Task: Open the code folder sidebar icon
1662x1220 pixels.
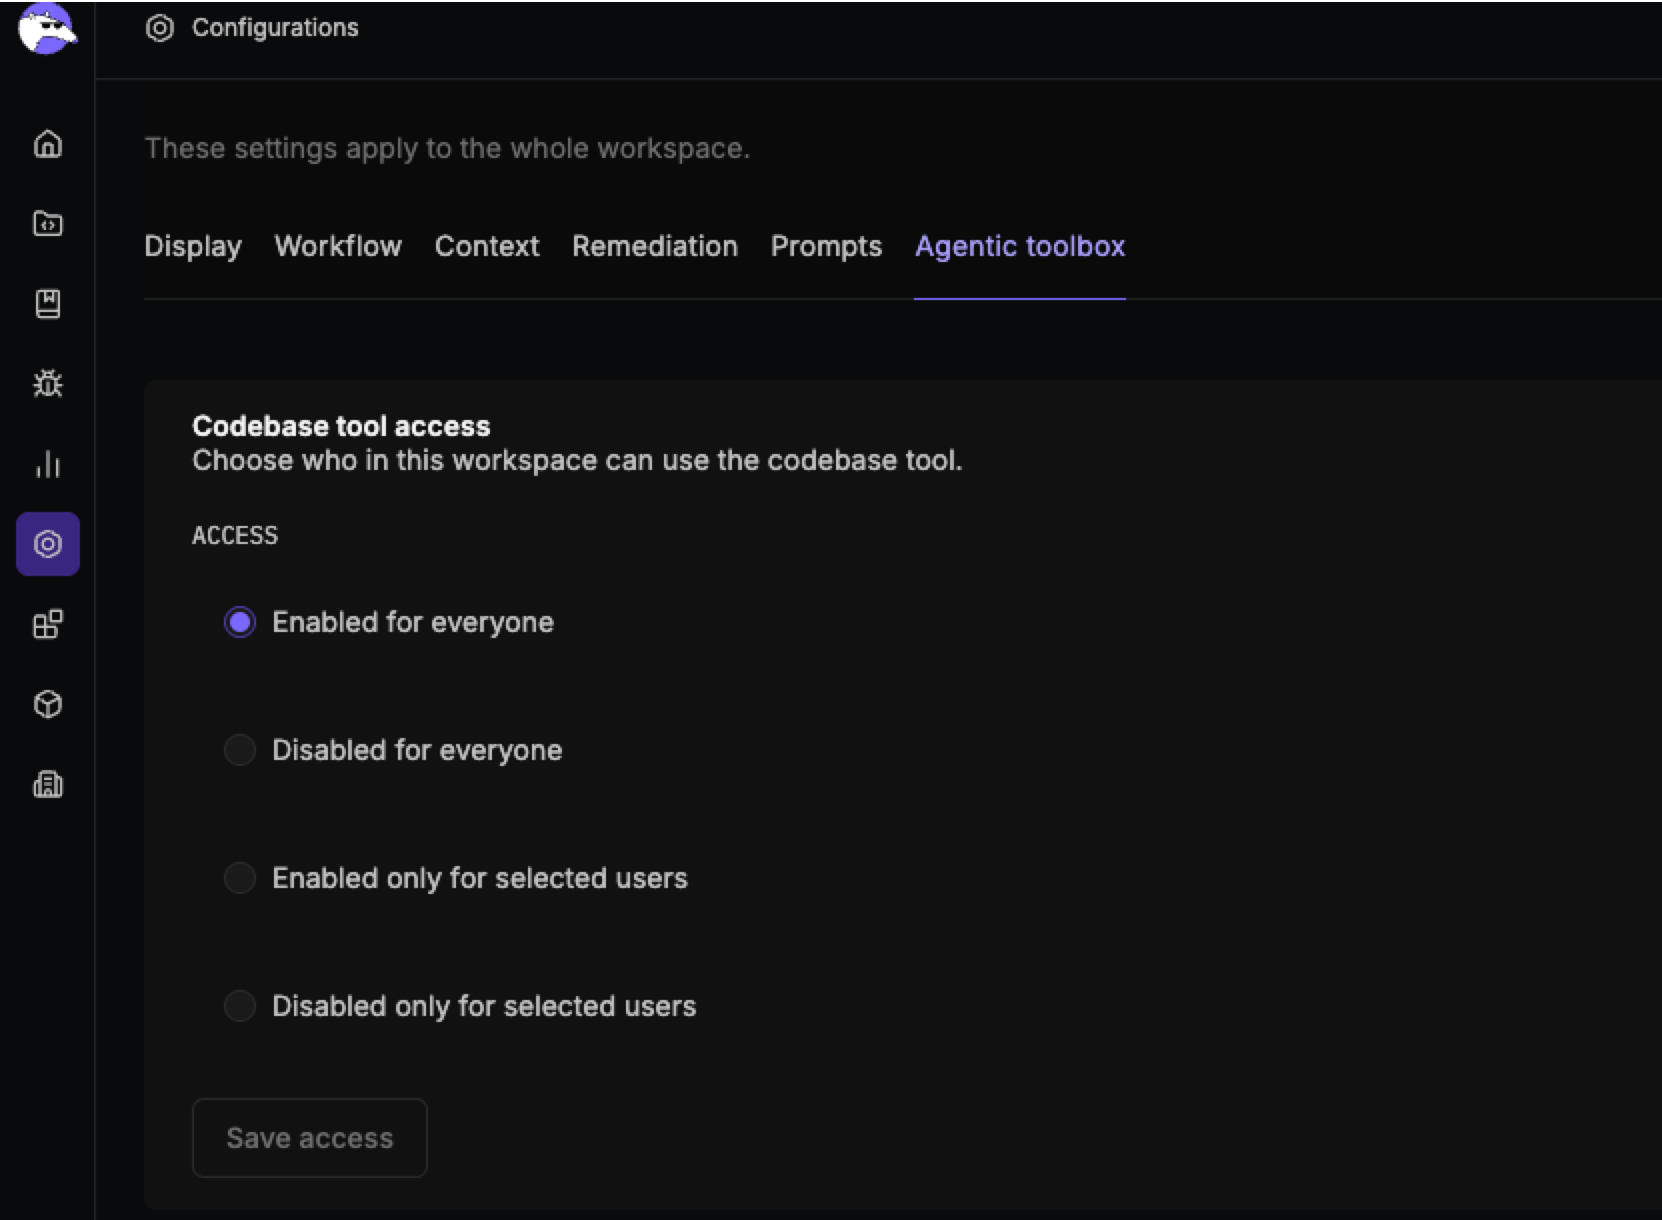Action: point(48,223)
